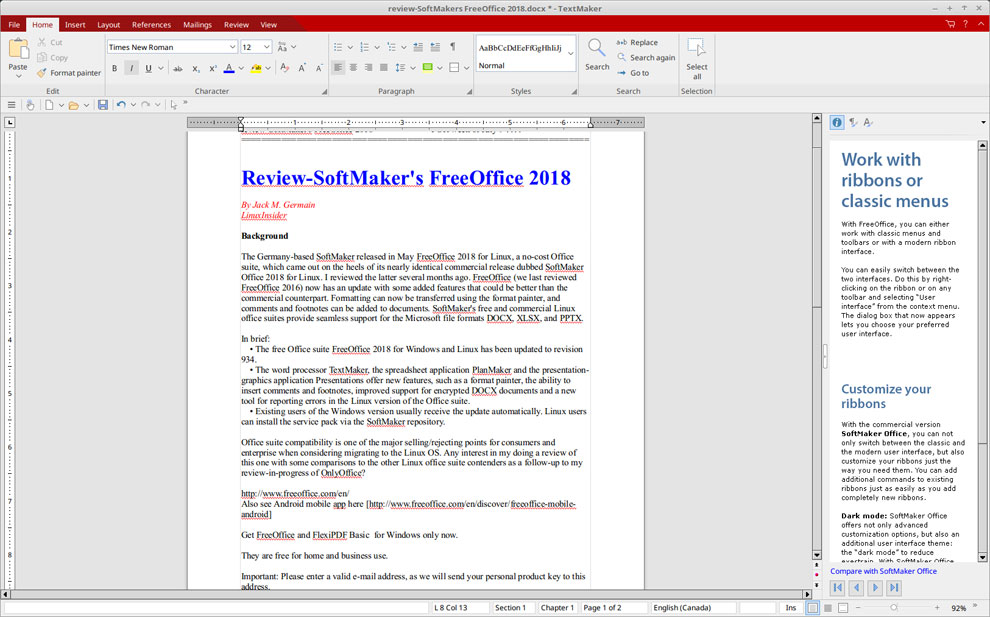Click the numbered list icon
Image resolution: width=990 pixels, height=617 pixels.
tap(364, 47)
